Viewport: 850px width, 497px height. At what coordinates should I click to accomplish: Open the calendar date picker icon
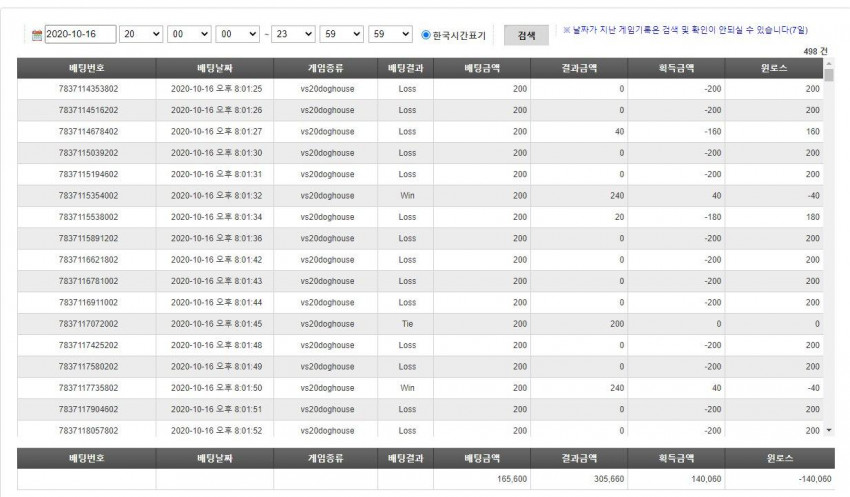37,35
